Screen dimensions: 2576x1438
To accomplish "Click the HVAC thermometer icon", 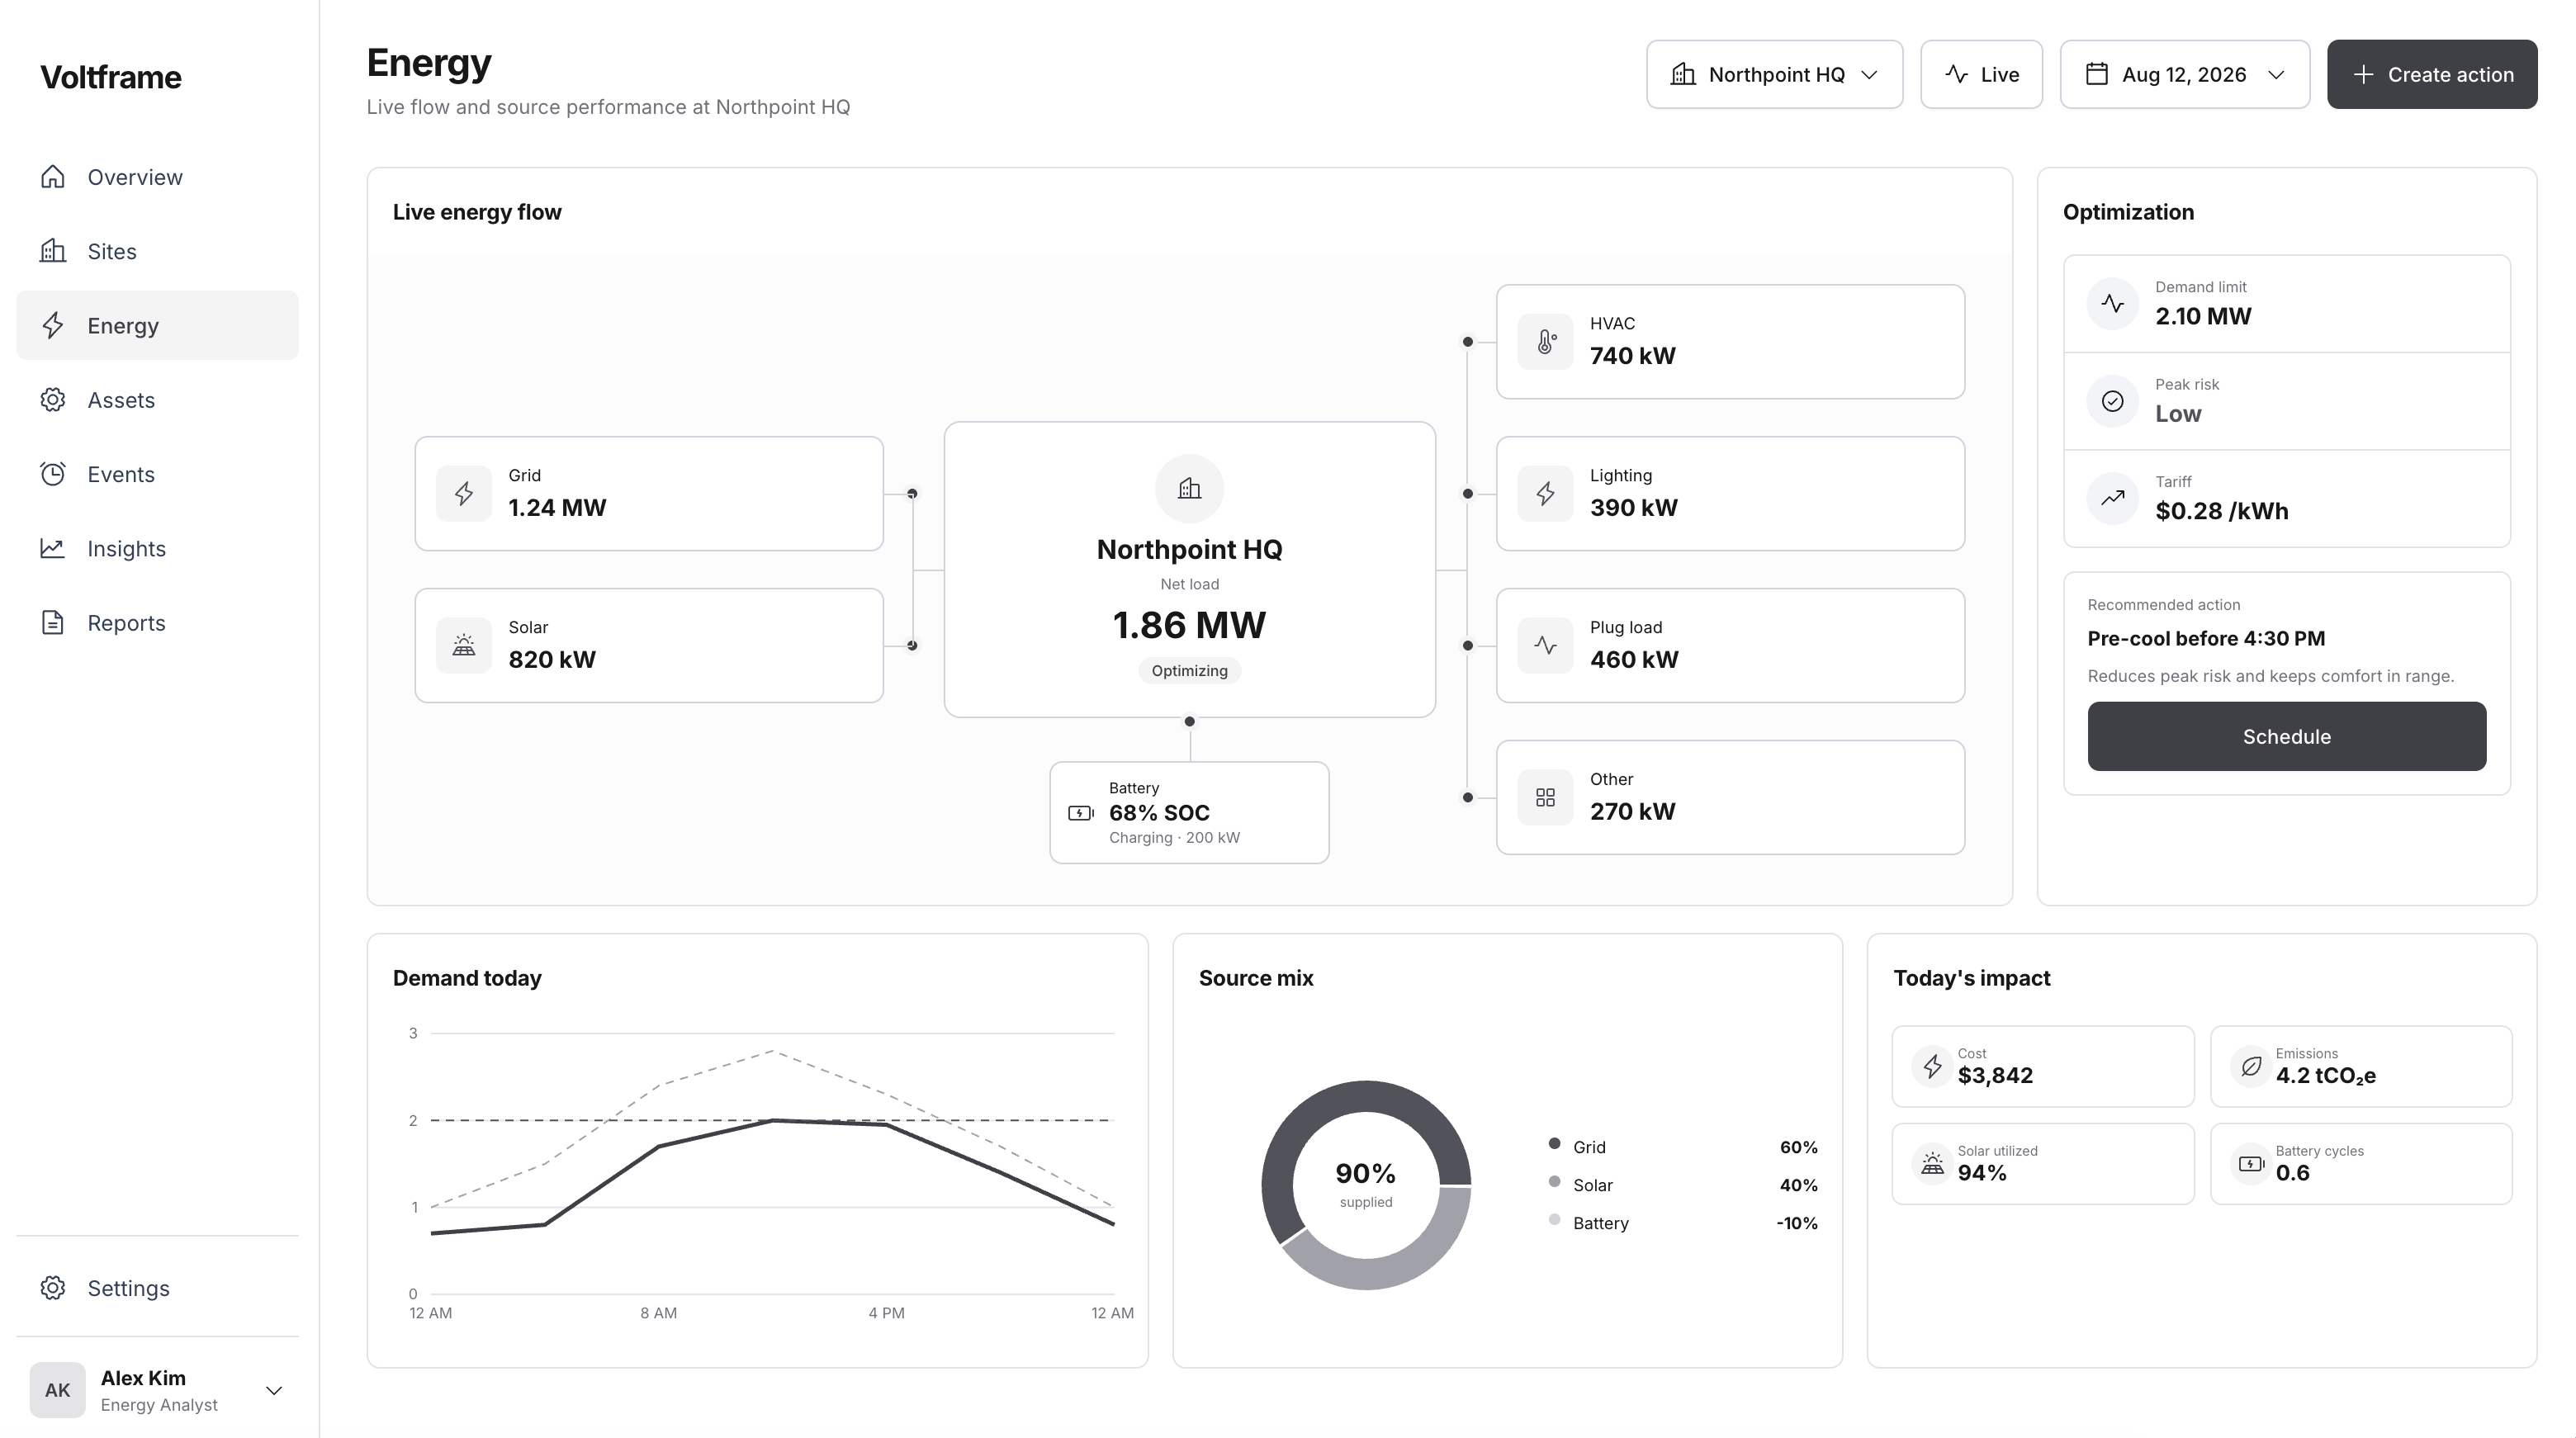I will tap(1545, 342).
